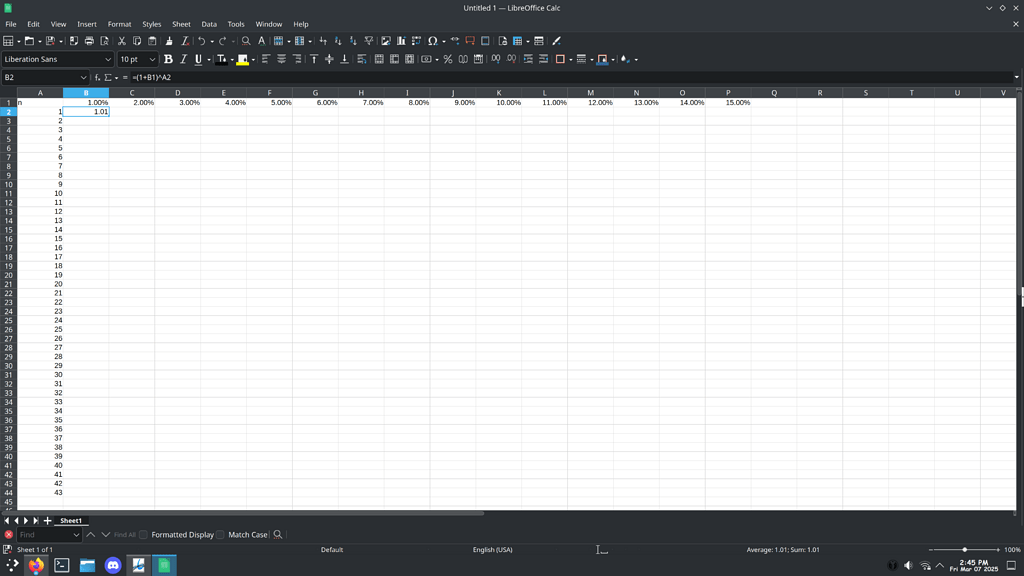The height and width of the screenshot is (576, 1024).
Task: Open the font name dropdown
Action: click(x=110, y=59)
